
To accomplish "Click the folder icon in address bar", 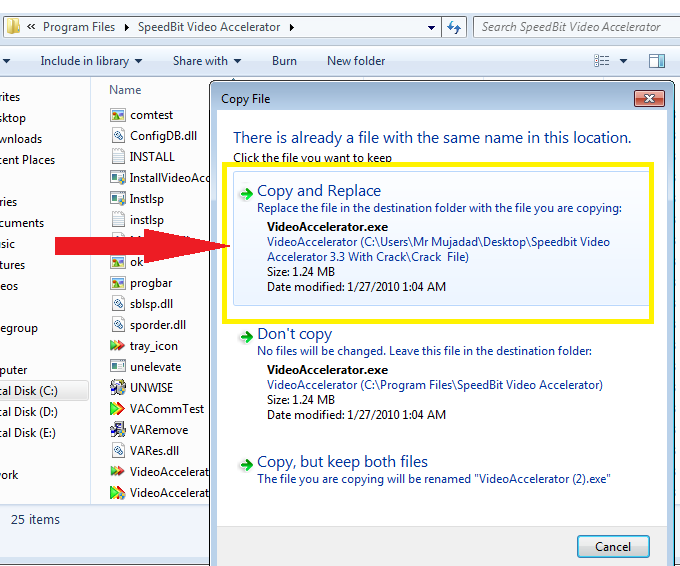I will 13,26.
